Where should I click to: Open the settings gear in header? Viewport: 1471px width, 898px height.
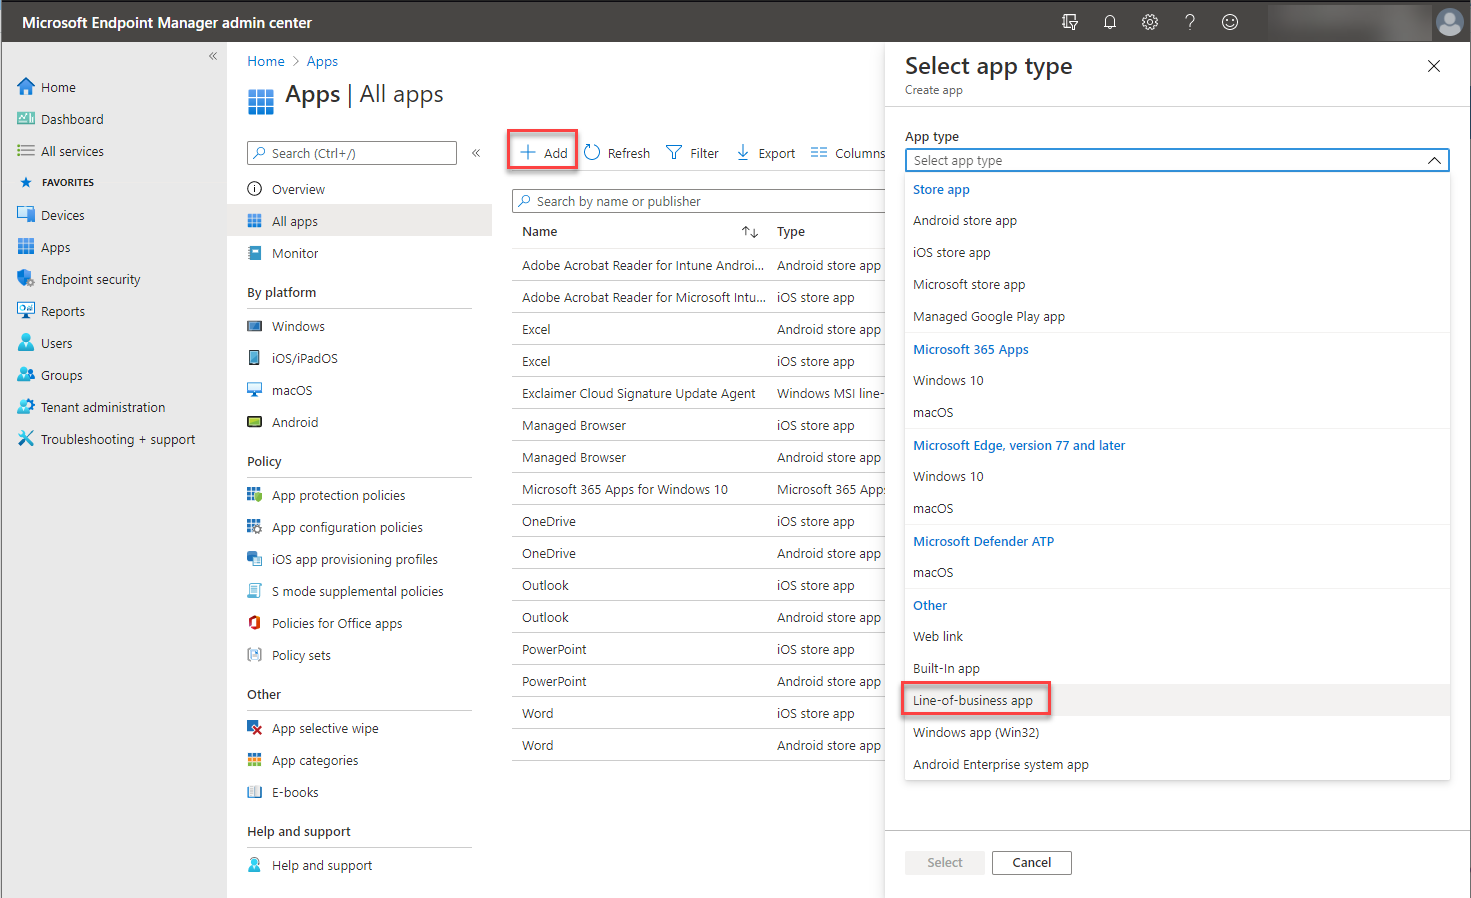pyautogui.click(x=1150, y=22)
